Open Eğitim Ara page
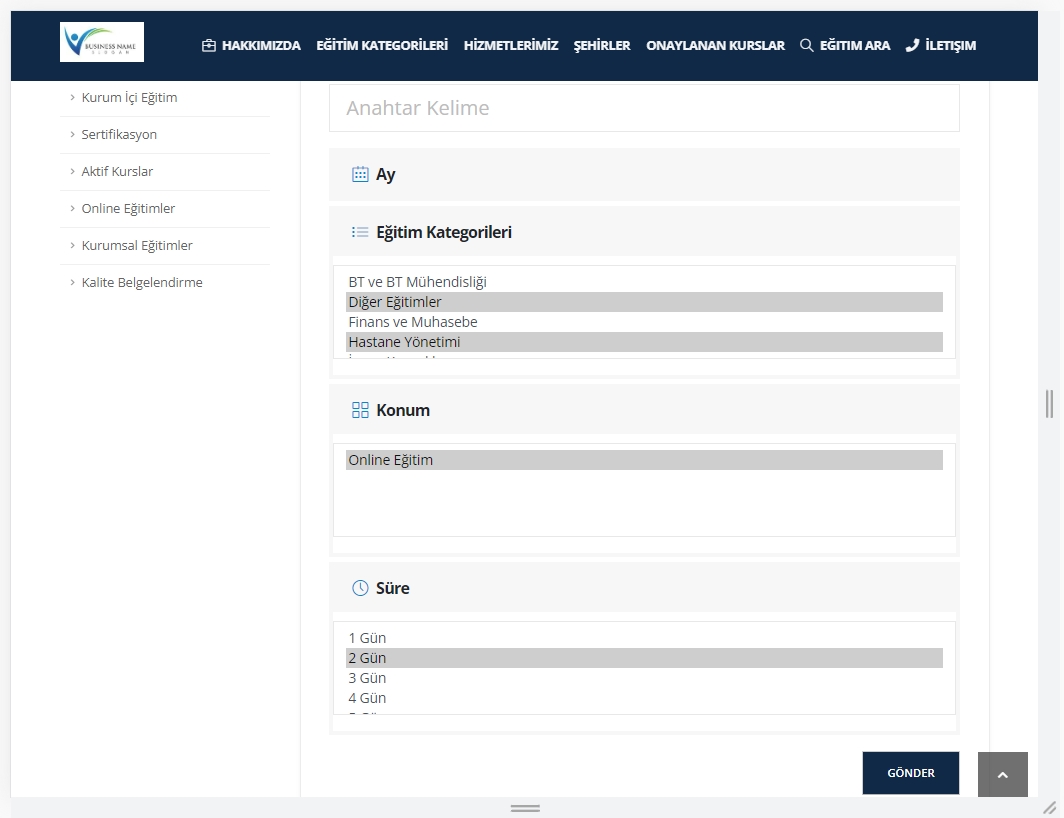Viewport: 1064px width, 818px height. pos(855,45)
